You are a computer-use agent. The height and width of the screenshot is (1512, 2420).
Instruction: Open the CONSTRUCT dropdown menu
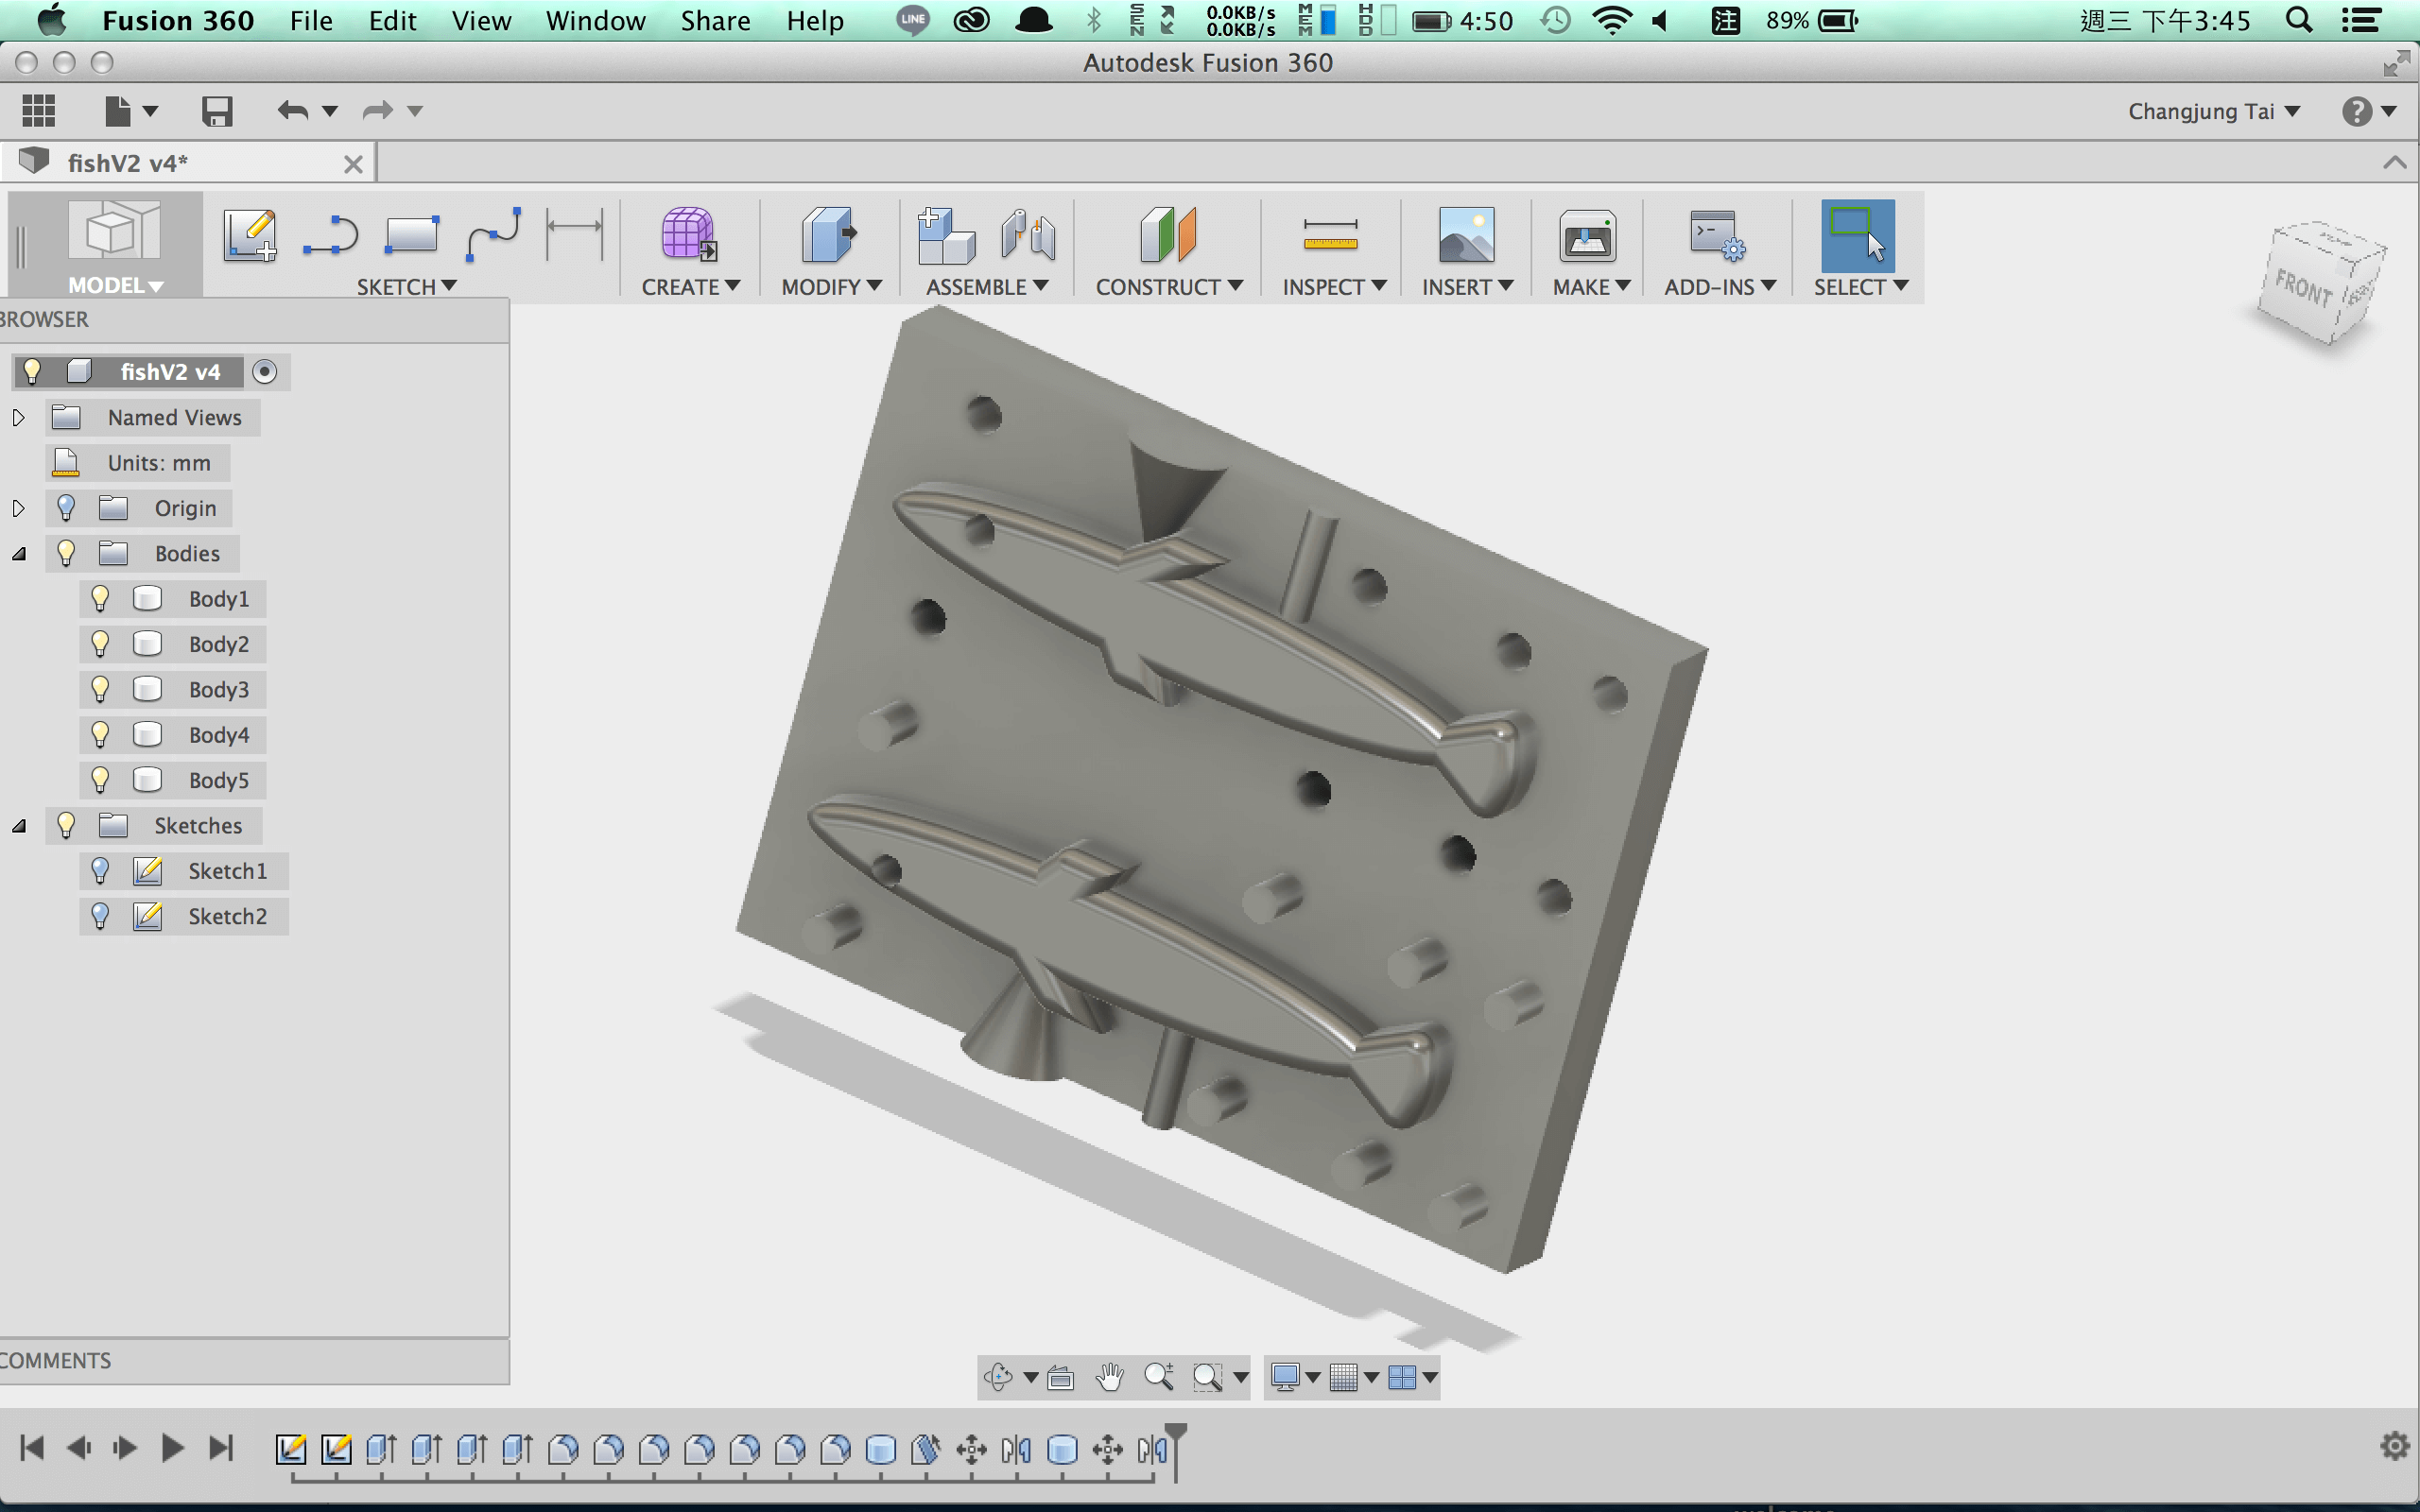(x=1169, y=287)
